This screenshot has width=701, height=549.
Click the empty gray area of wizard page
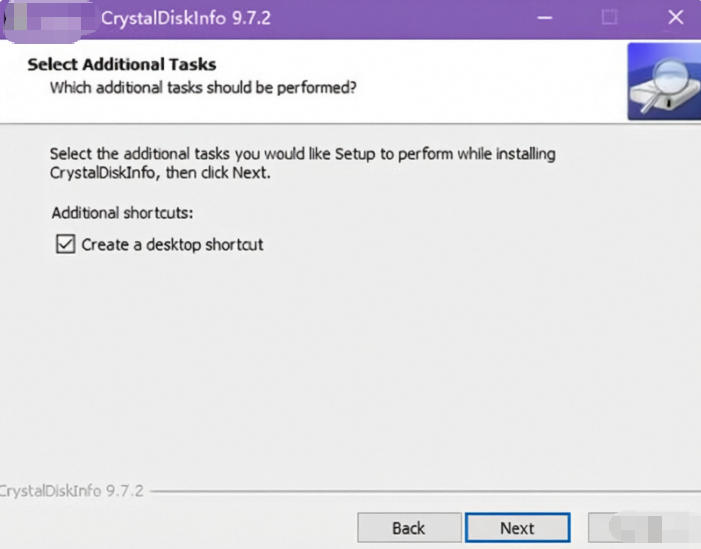pyautogui.click(x=358, y=358)
